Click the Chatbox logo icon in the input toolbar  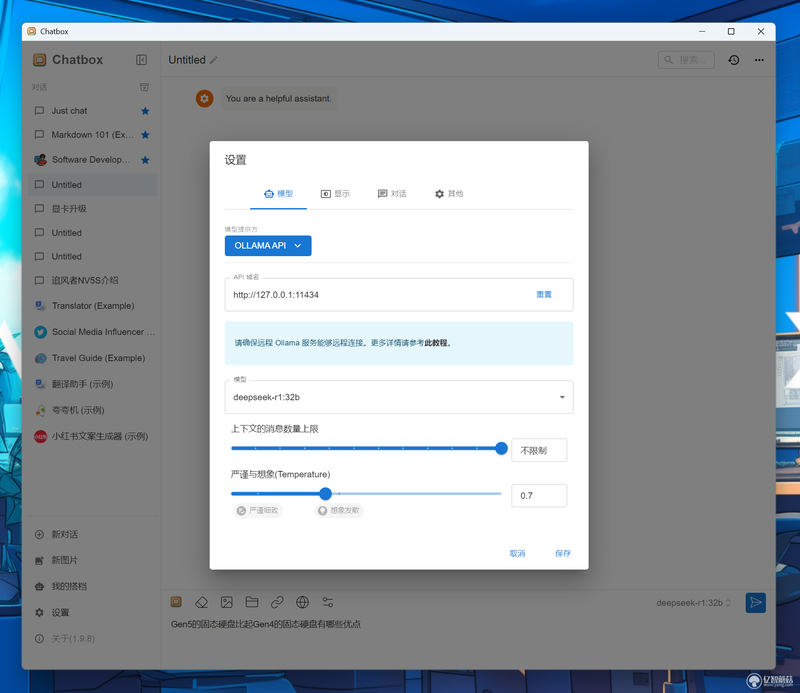point(176,602)
